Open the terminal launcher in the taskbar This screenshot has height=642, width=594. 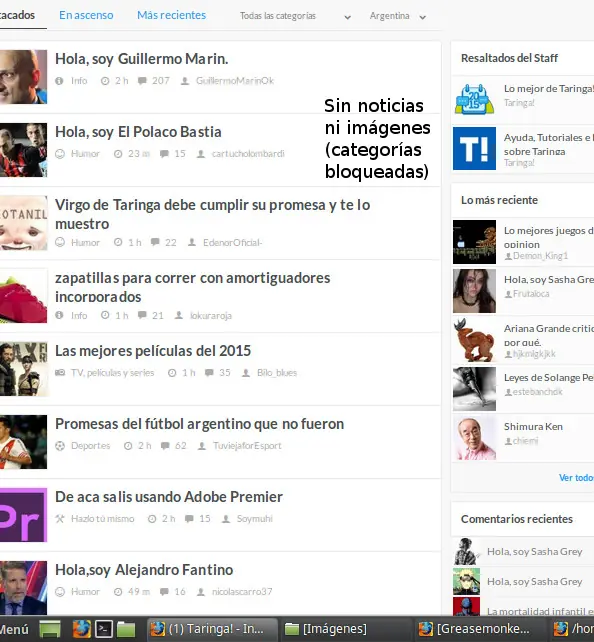(x=104, y=629)
